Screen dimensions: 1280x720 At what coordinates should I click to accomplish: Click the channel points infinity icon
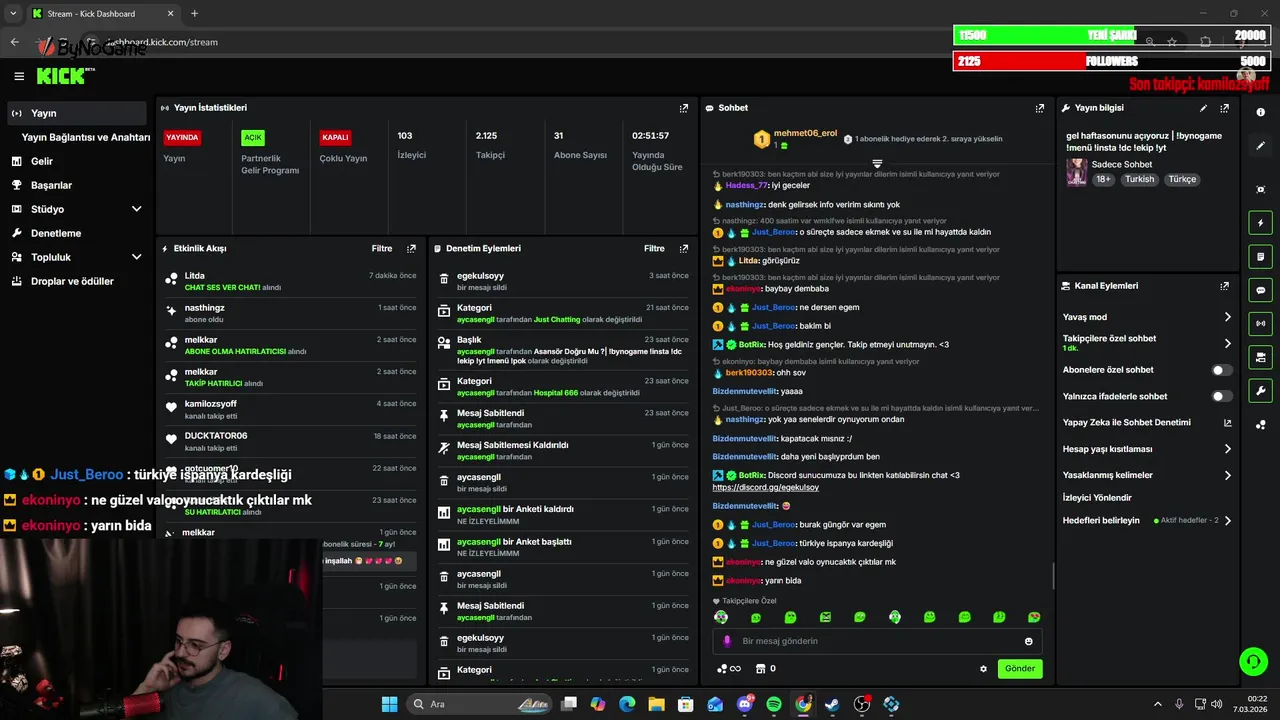729,669
